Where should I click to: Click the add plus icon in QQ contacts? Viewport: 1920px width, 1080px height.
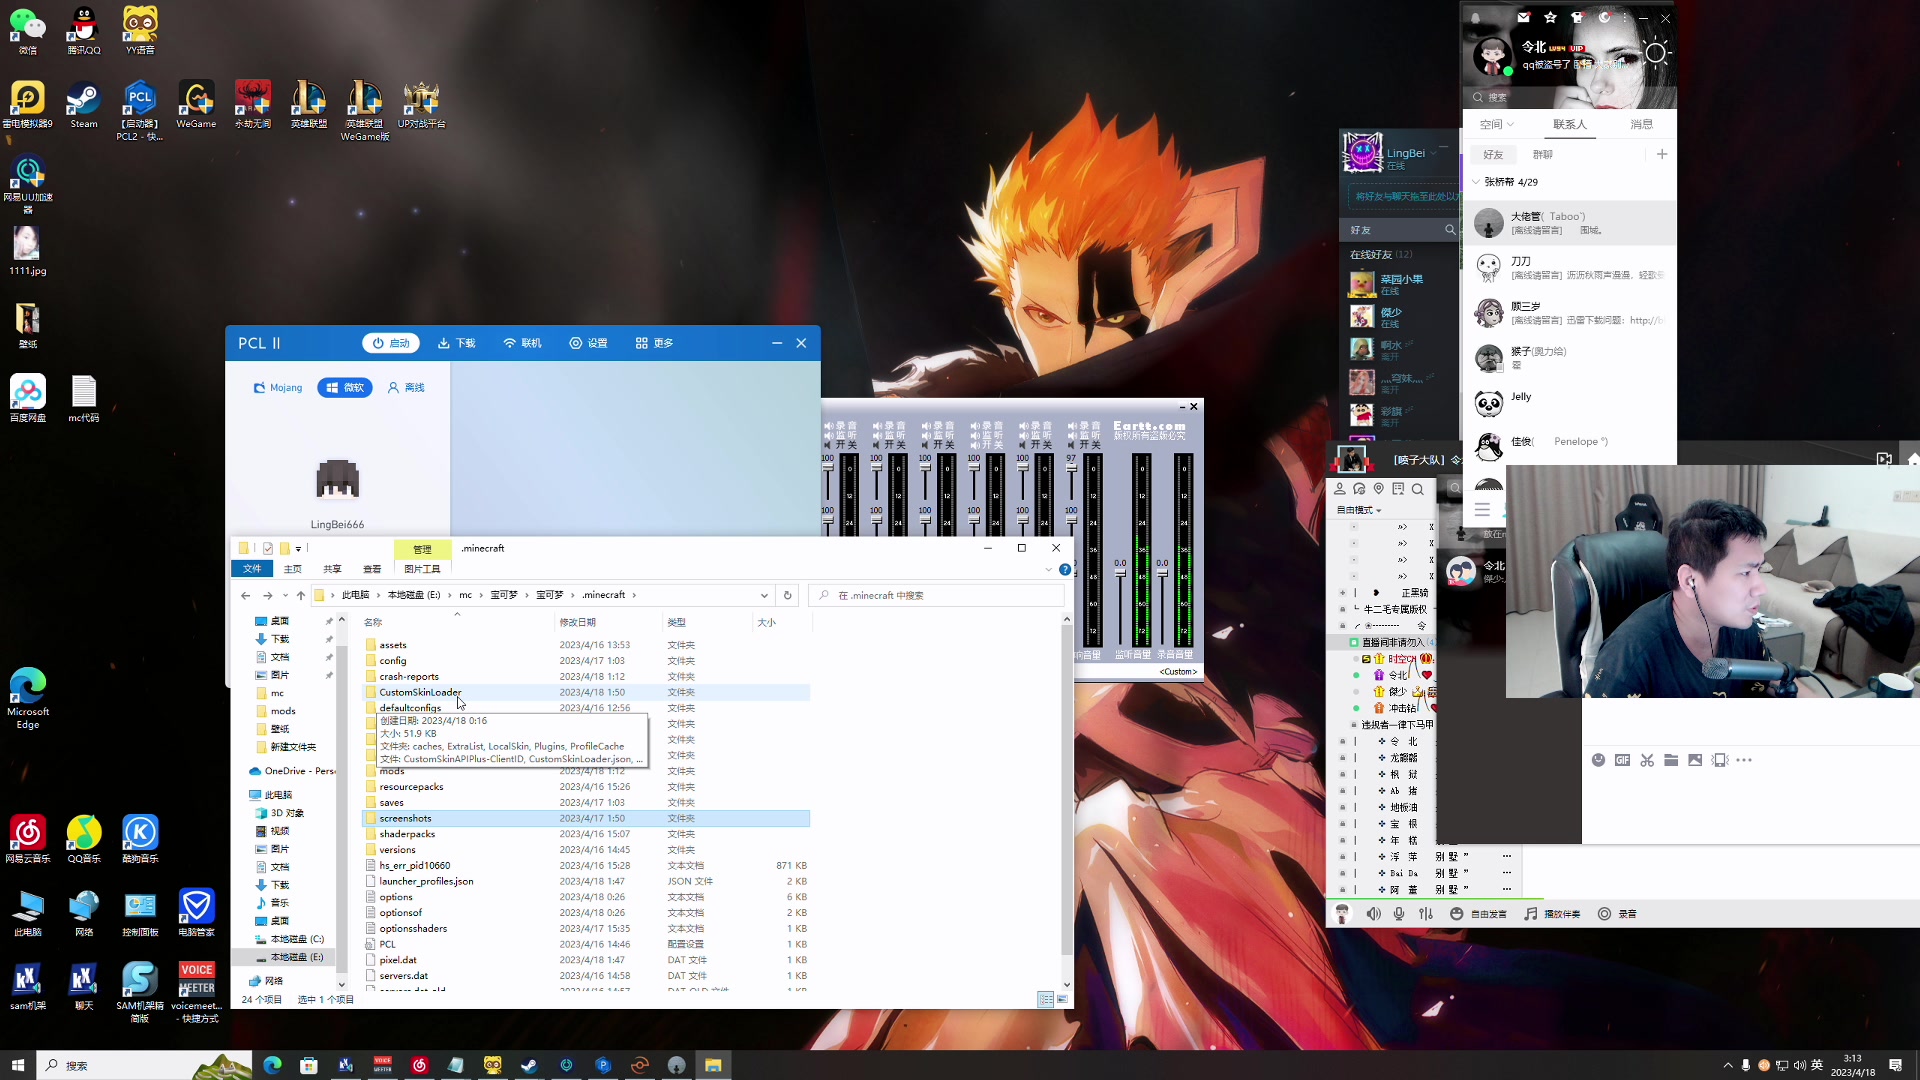[x=1662, y=154]
